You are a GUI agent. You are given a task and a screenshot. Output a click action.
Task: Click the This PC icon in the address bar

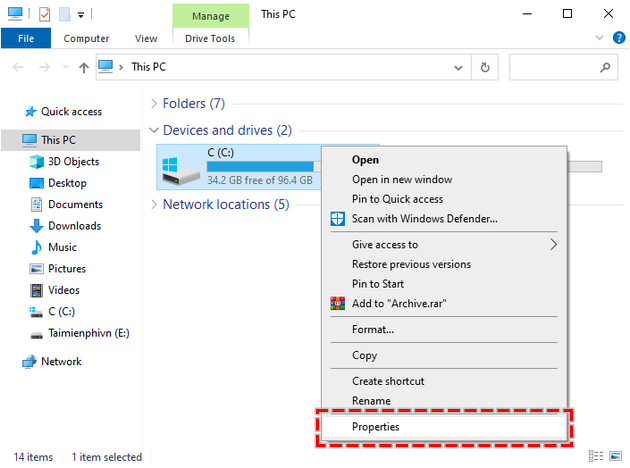(x=106, y=67)
